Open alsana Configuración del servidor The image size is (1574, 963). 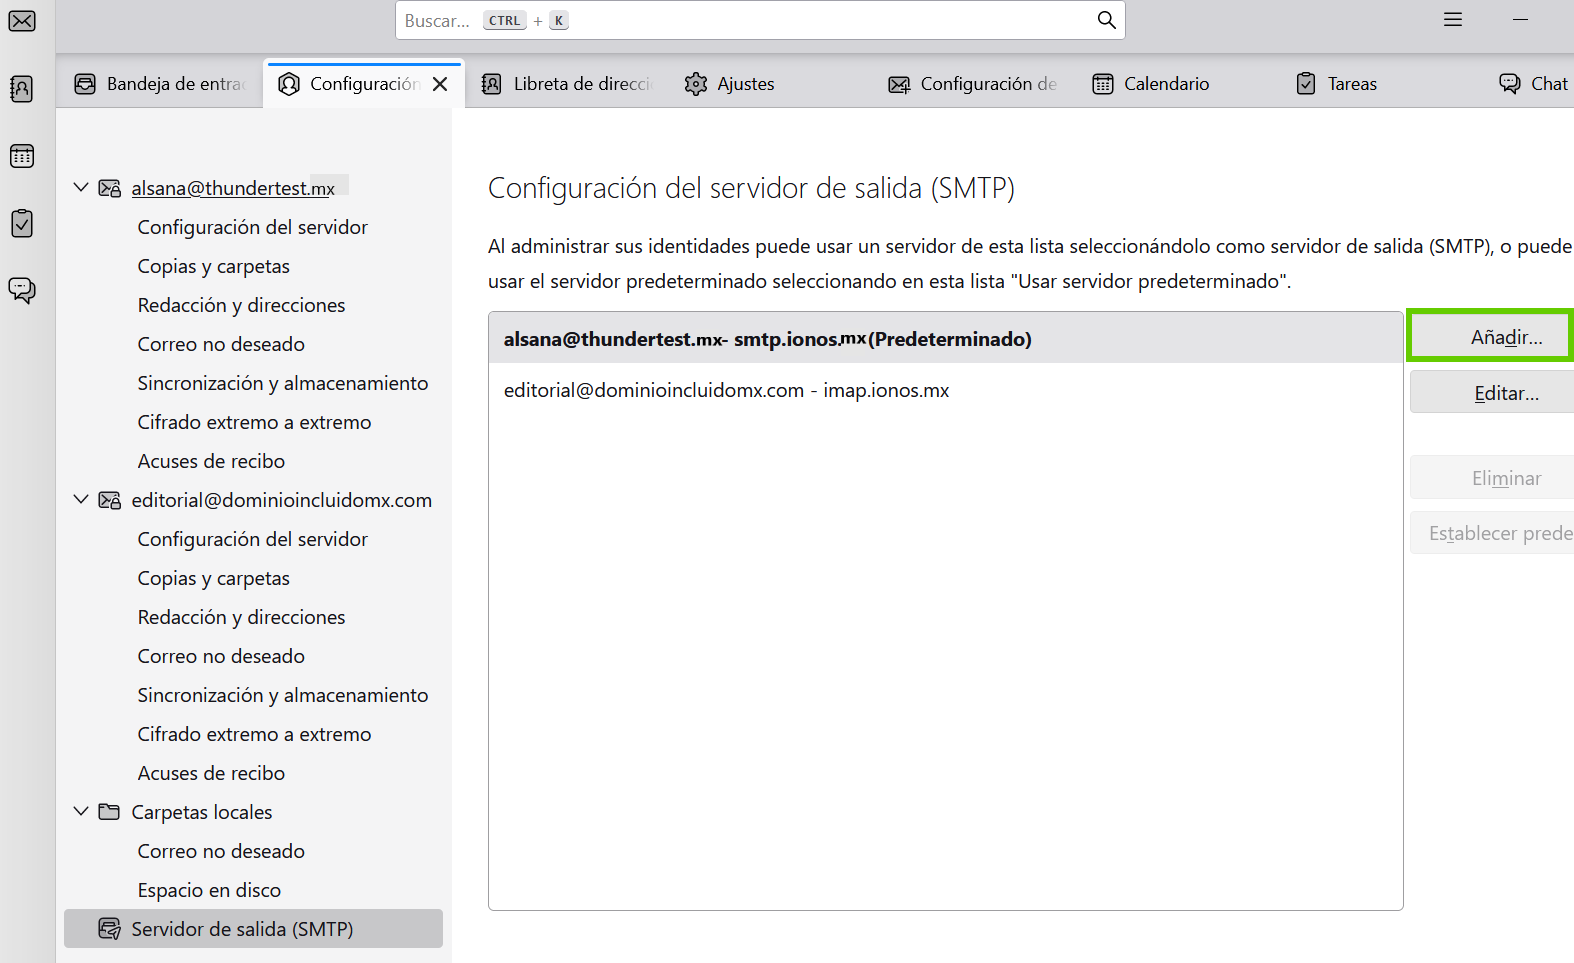253,227
